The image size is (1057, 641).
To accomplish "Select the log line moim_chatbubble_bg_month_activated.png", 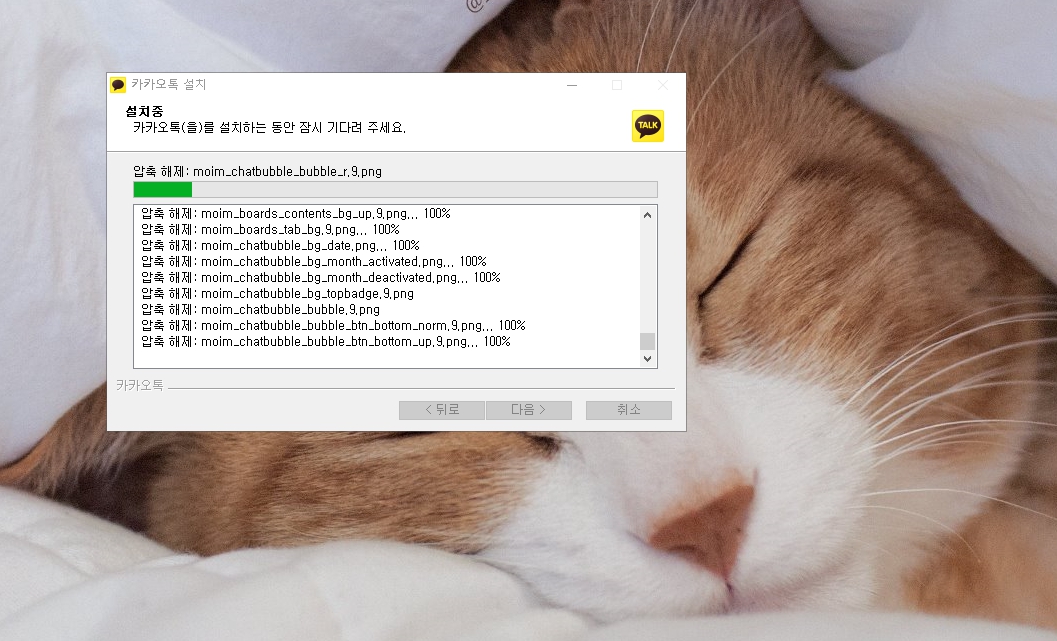I will [x=313, y=262].
